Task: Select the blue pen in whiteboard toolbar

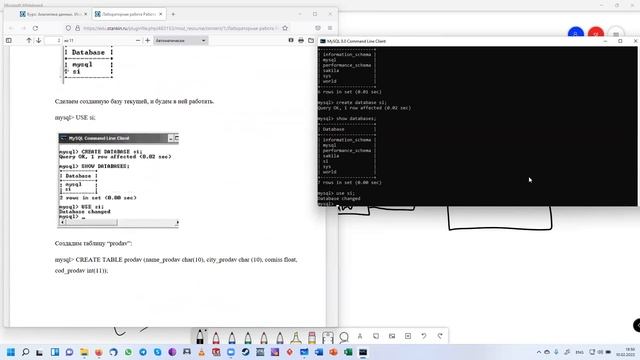Action: [232, 338]
